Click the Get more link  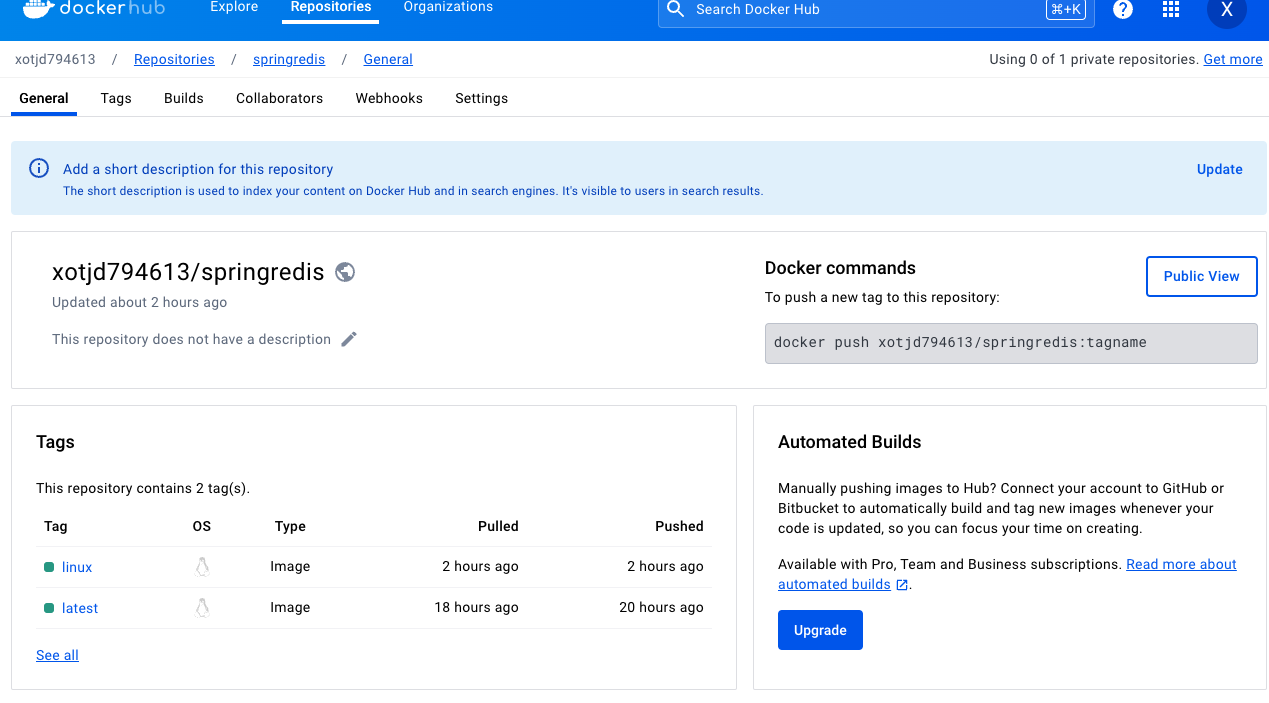1233,59
